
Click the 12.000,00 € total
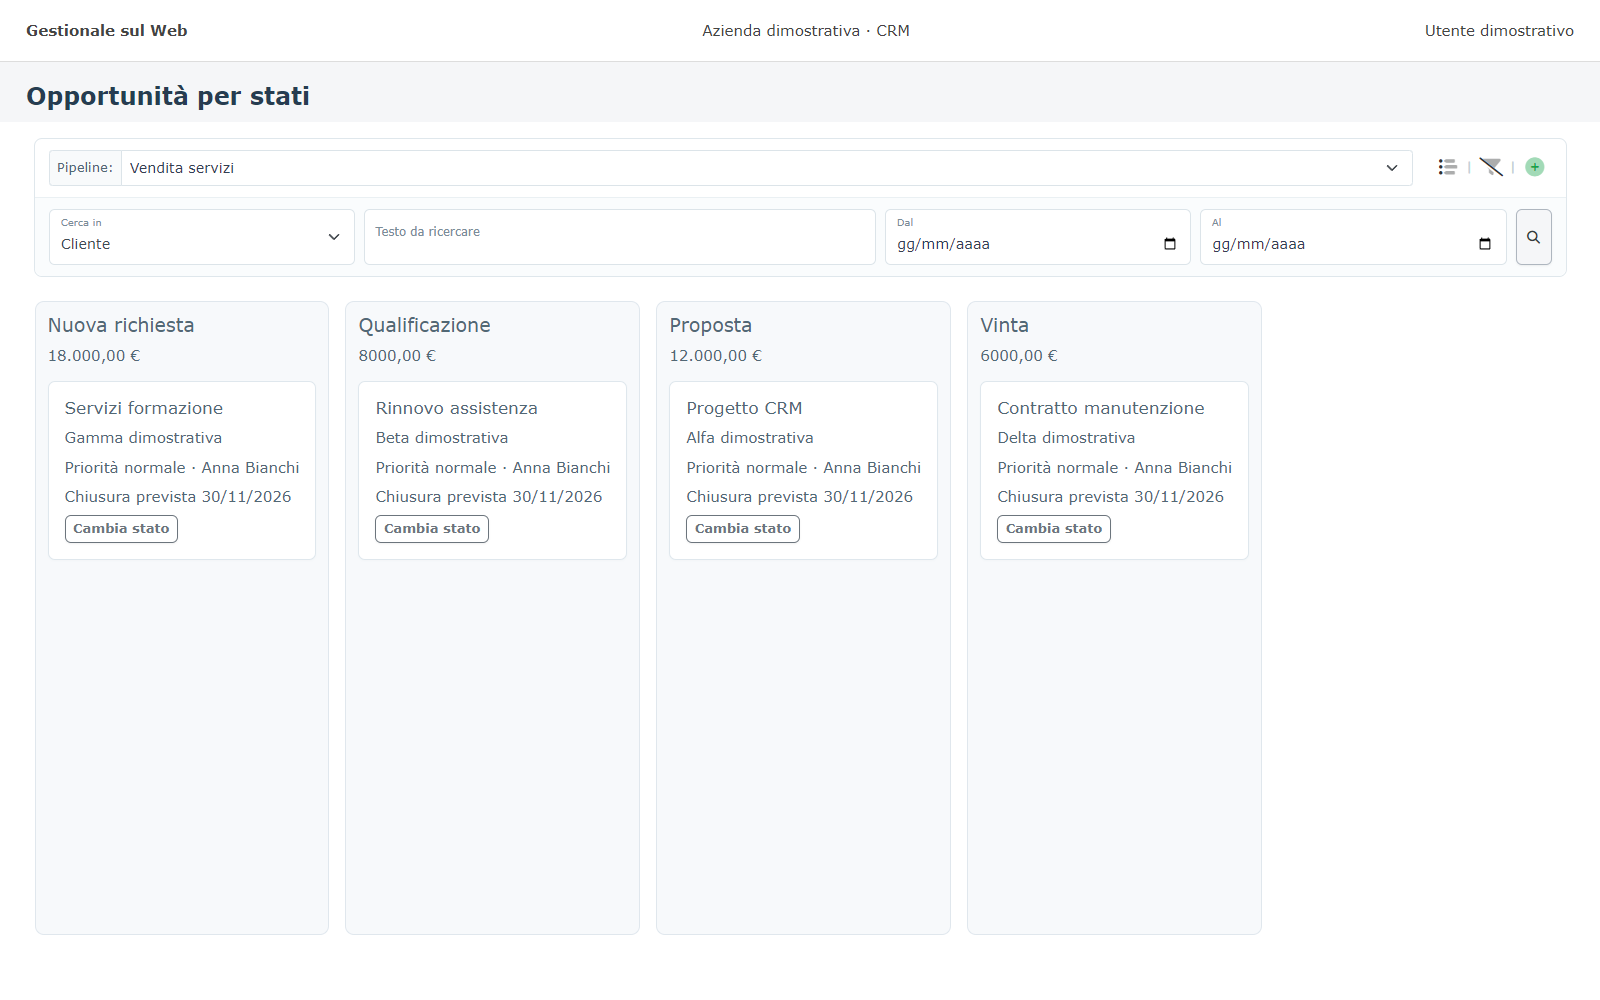[x=716, y=356]
